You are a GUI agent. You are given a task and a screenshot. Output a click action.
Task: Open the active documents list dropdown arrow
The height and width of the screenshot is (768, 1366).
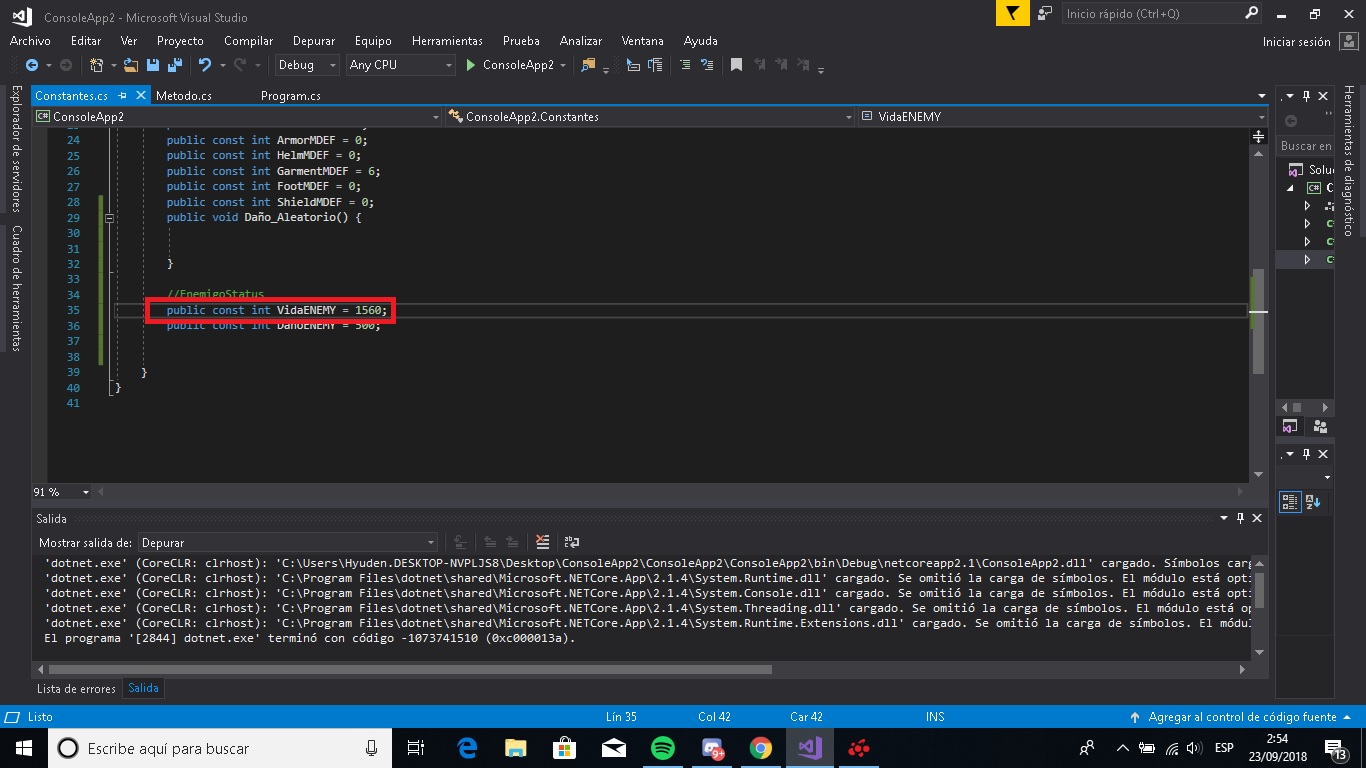point(1261,96)
